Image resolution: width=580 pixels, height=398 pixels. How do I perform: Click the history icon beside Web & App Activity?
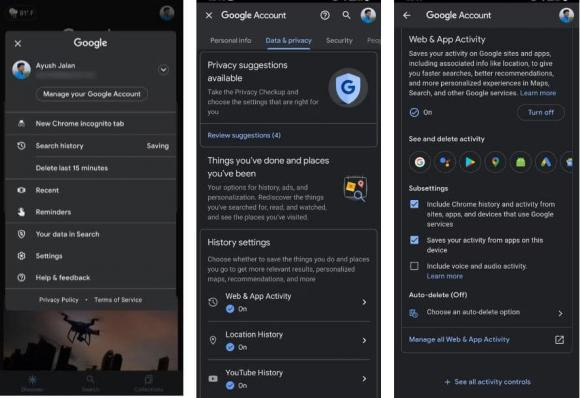213,302
